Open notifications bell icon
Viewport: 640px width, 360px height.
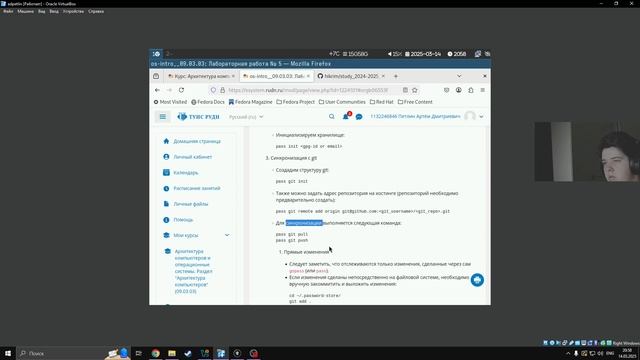pos(346,117)
